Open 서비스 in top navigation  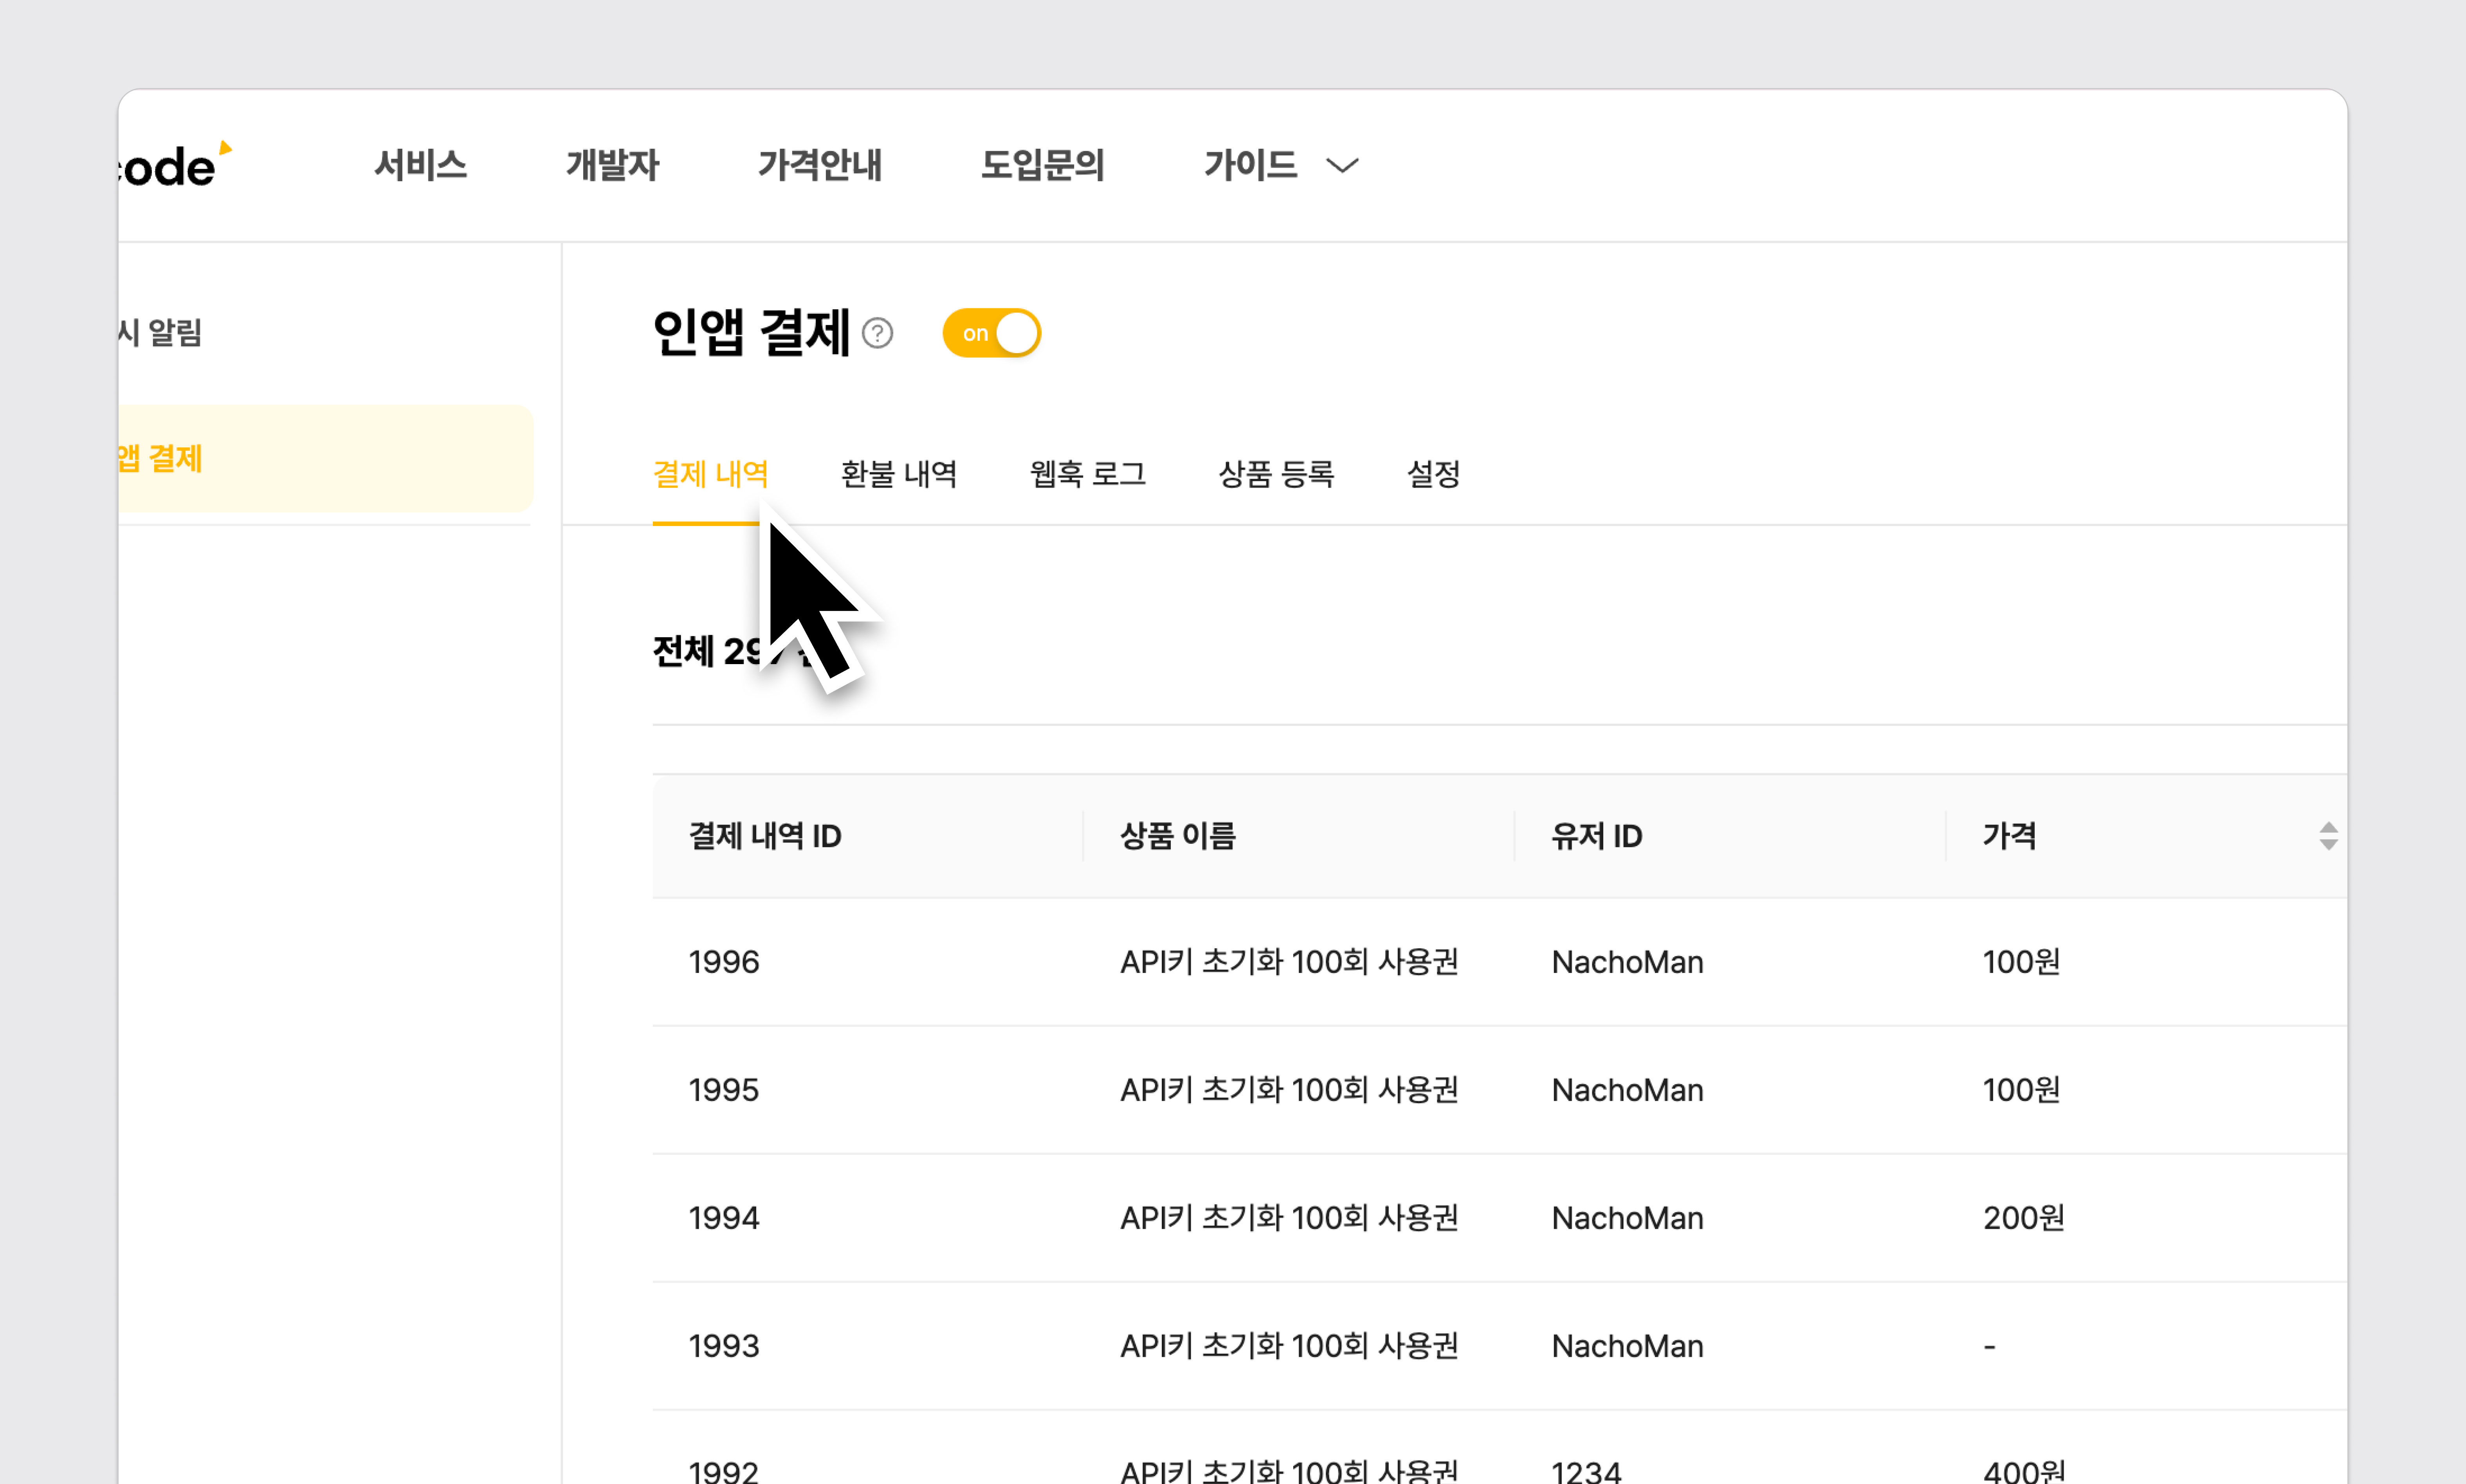420,166
